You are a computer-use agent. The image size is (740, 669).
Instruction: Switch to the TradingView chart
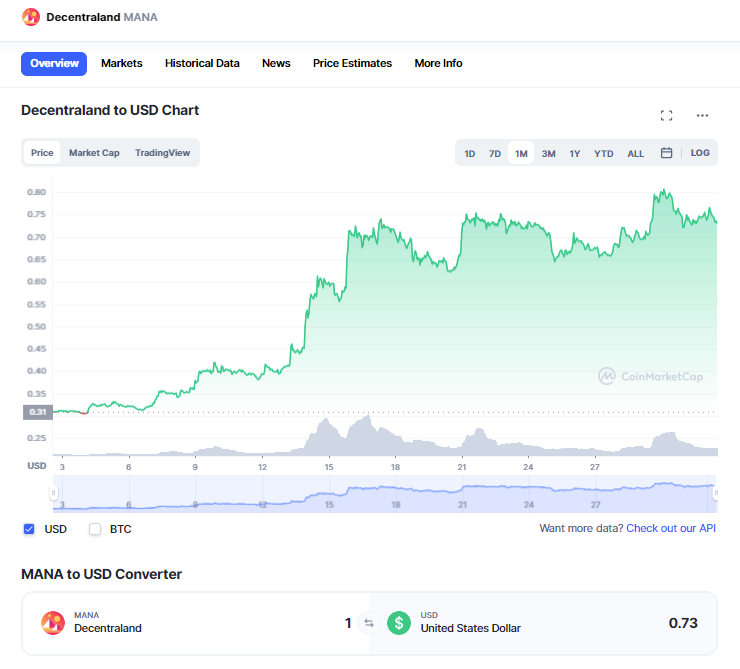click(162, 153)
